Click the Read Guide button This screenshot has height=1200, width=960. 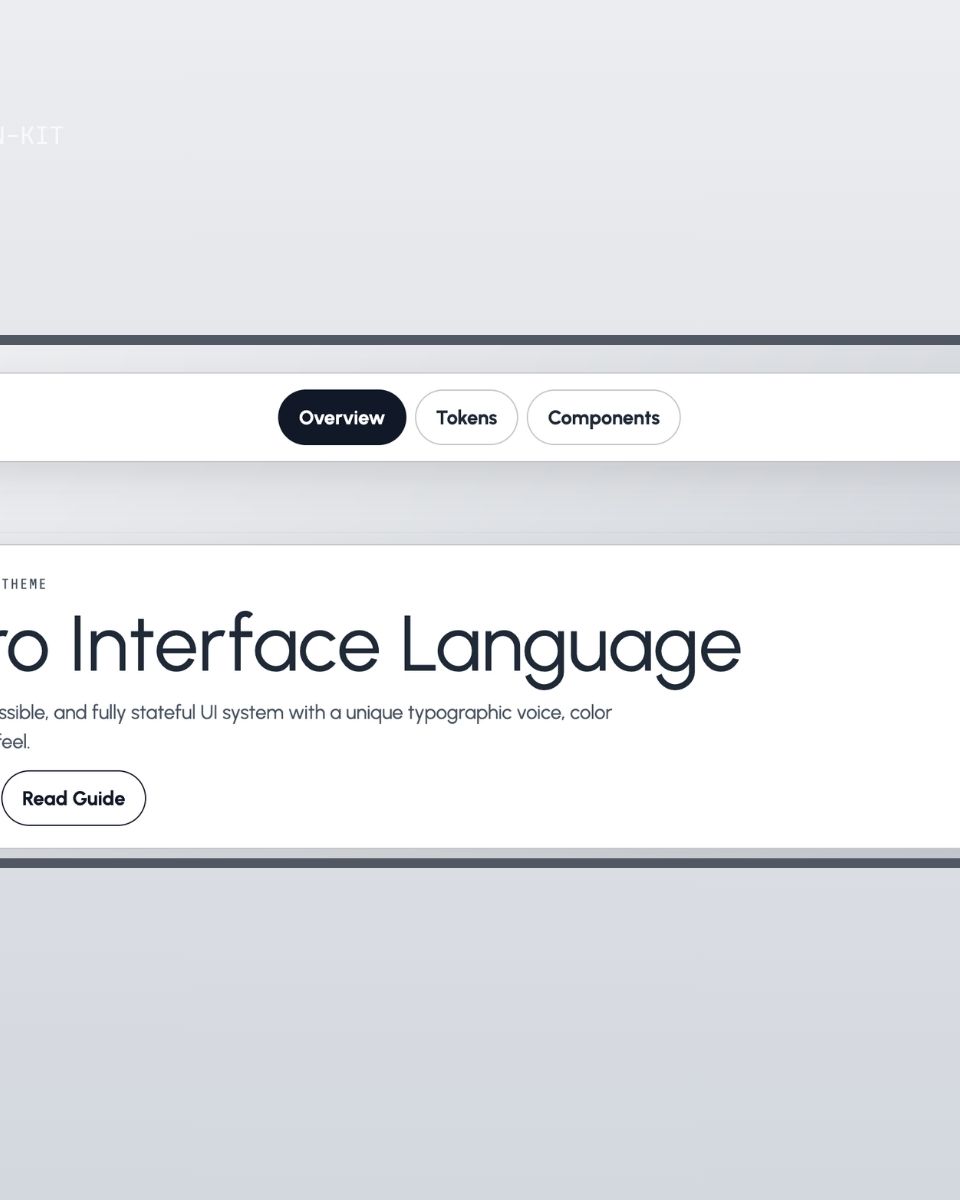click(x=73, y=798)
